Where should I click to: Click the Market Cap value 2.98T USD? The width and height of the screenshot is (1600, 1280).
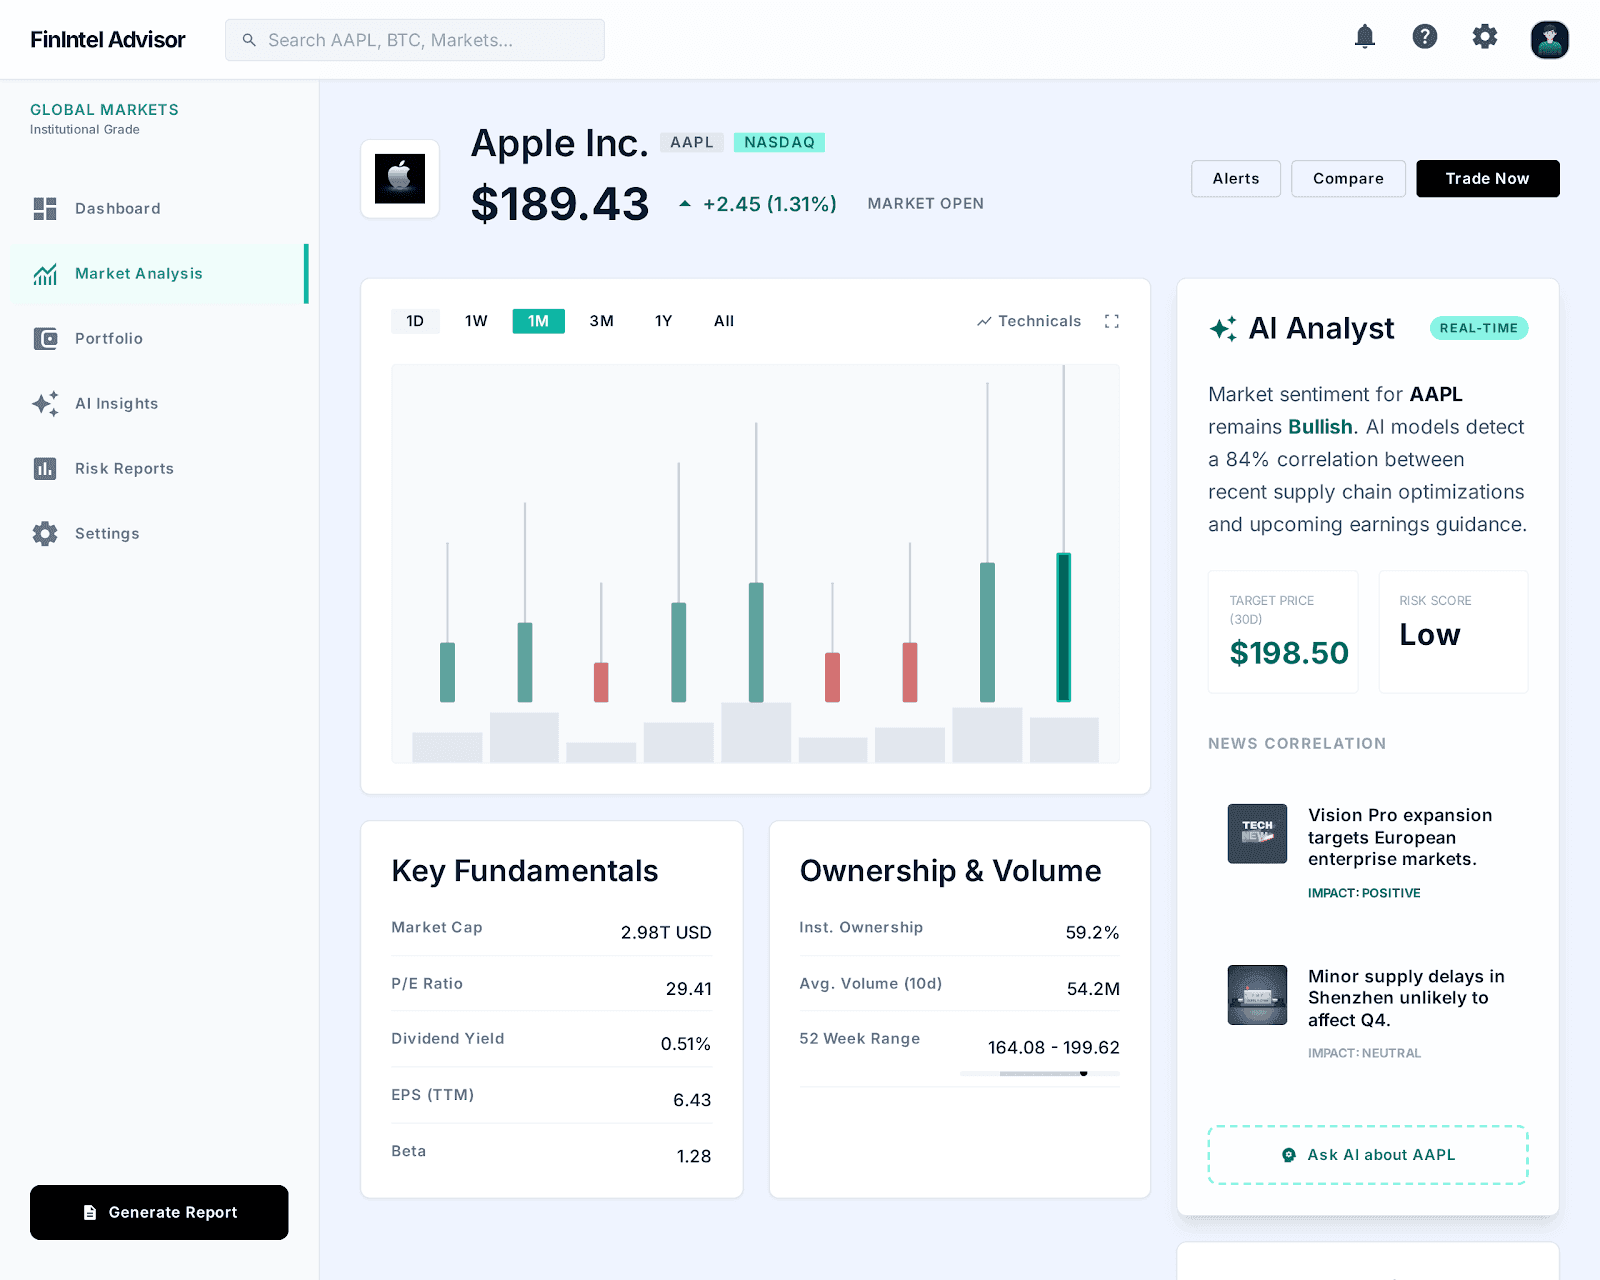point(666,932)
